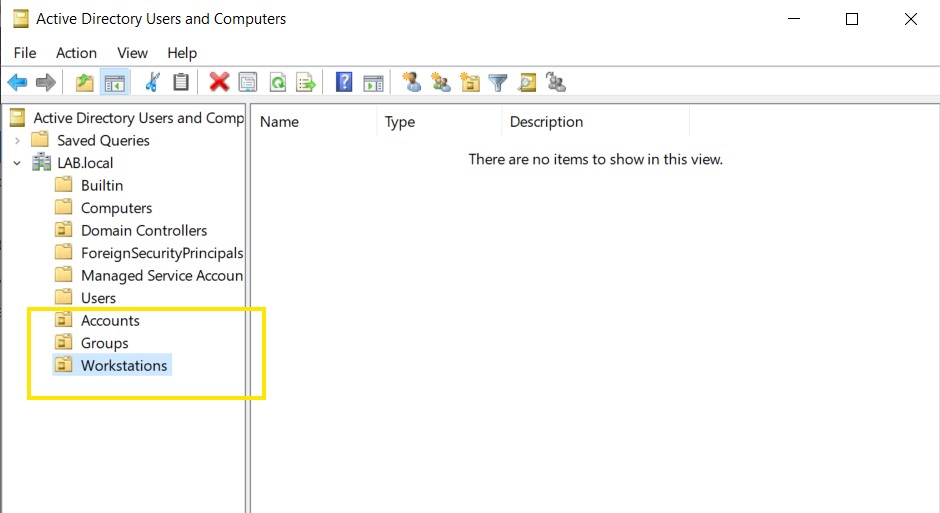Screen dimensions: 940x513
Task: Click the Forward arrow toolbar icon
Action: (46, 82)
